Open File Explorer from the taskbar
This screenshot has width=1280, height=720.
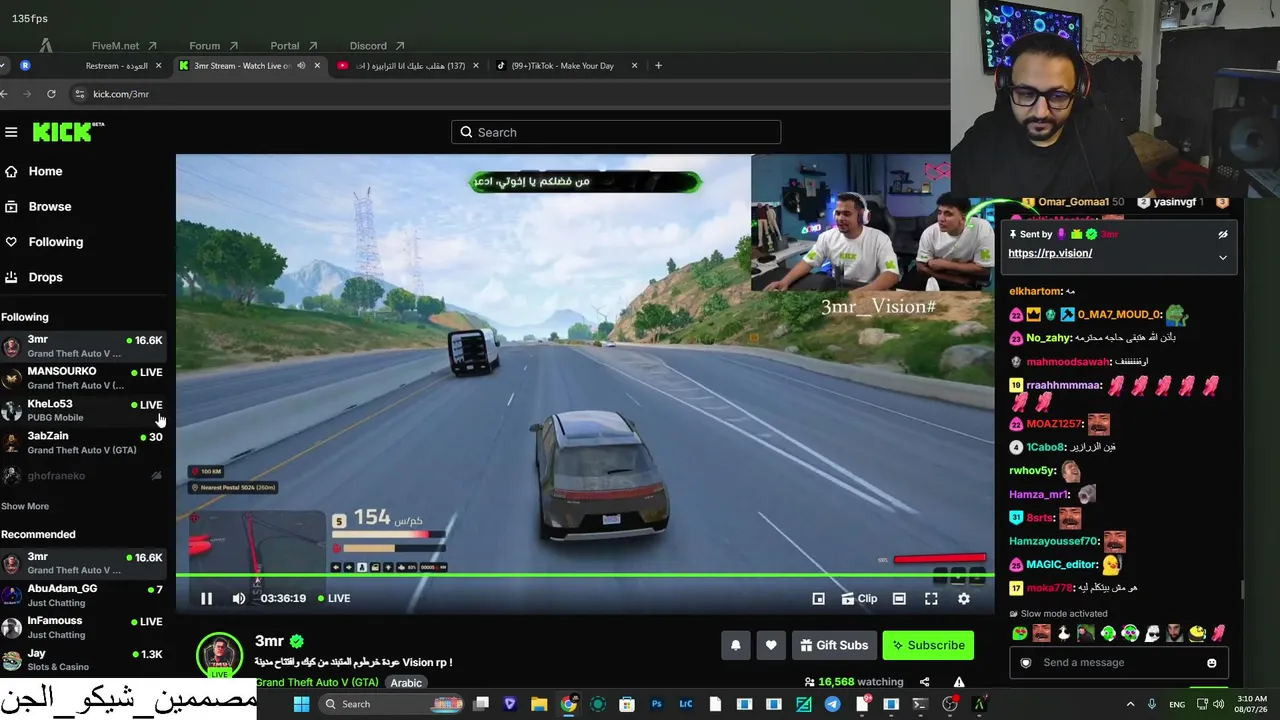coord(539,704)
